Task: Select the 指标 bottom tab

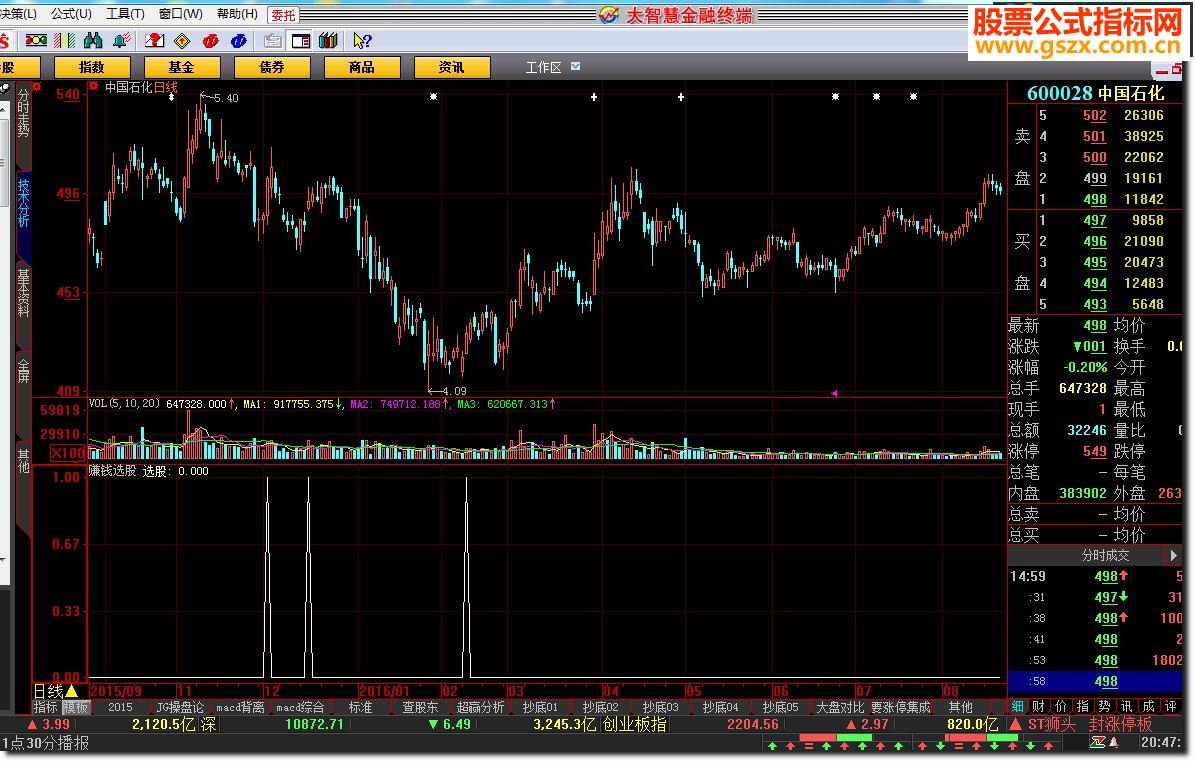Action: pos(46,707)
